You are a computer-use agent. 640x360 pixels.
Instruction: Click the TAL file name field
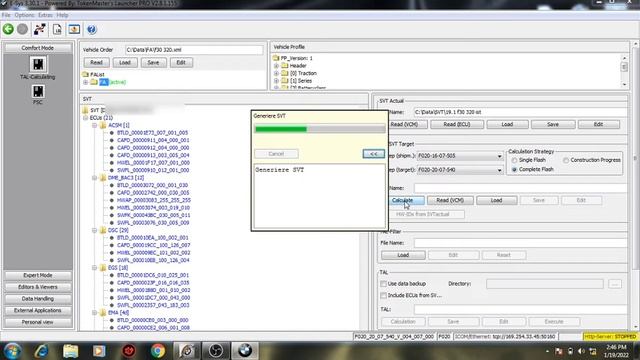[x=520, y=309]
